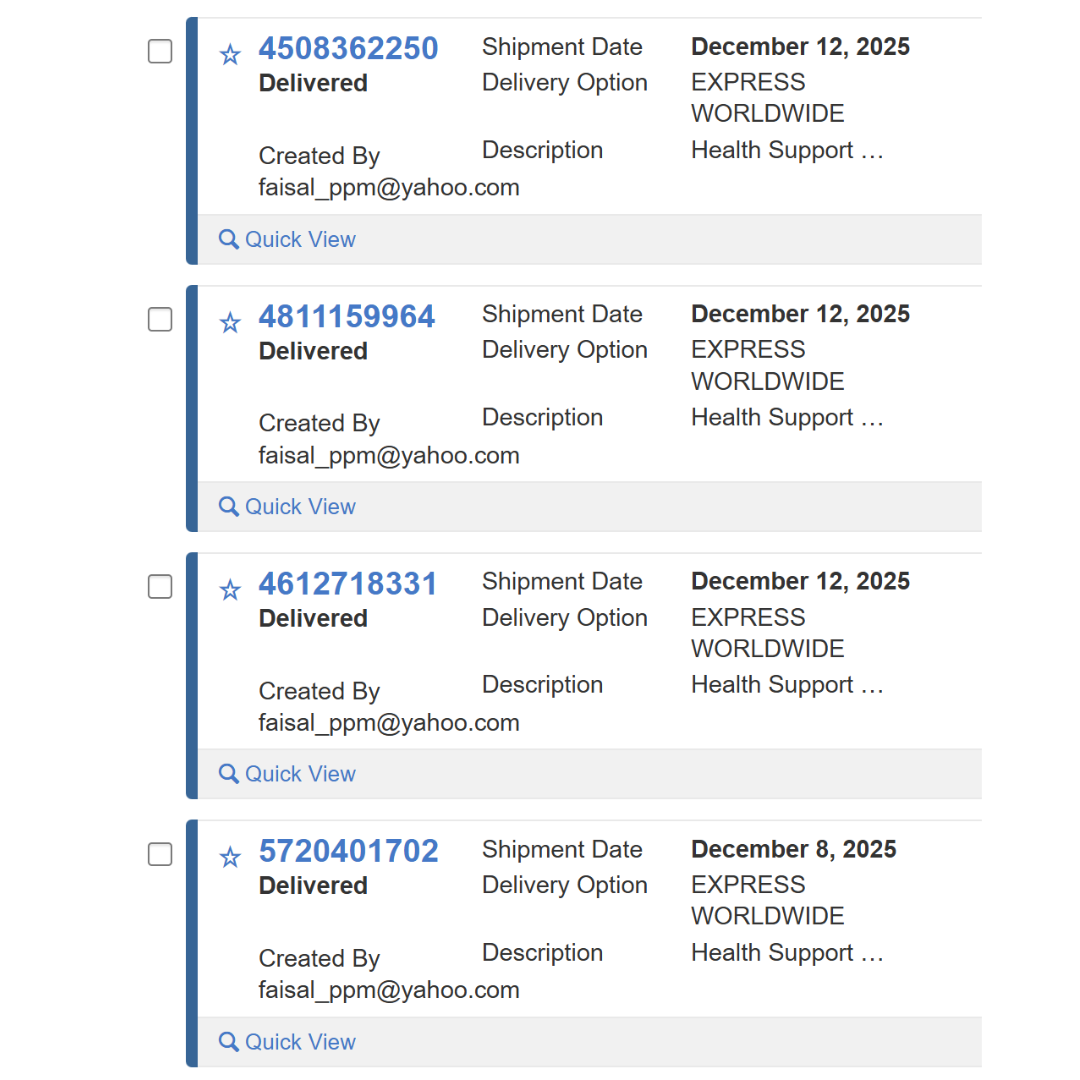Image resolution: width=1080 pixels, height=1080 pixels.
Task: Go to shipment 5720401702
Action: pyautogui.click(x=348, y=851)
